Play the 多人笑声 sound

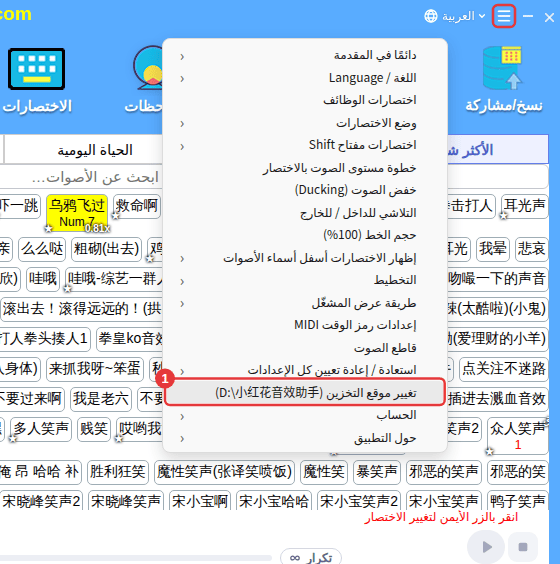41,429
